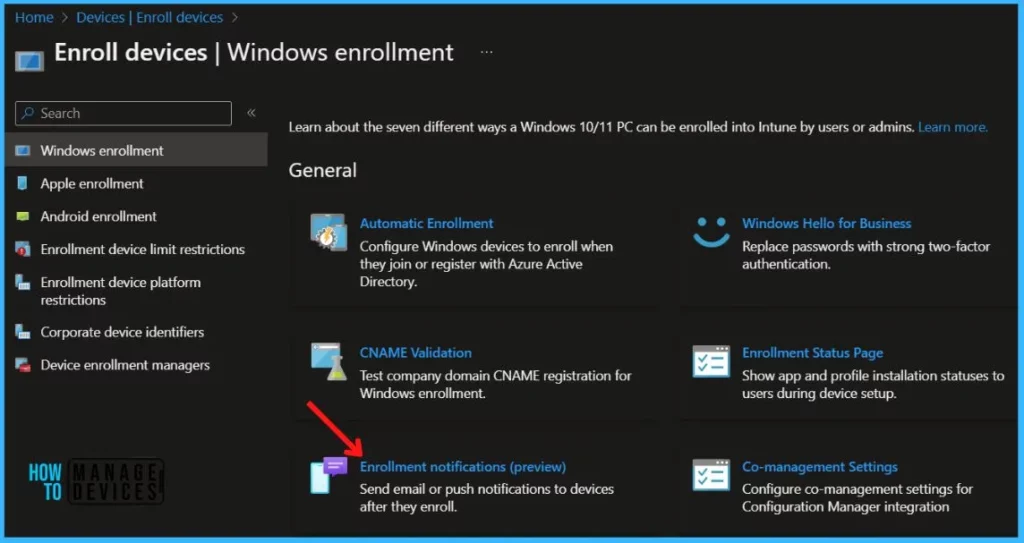1024x543 pixels.
Task: Select Windows enrollment in the sidebar
Action: click(136, 150)
